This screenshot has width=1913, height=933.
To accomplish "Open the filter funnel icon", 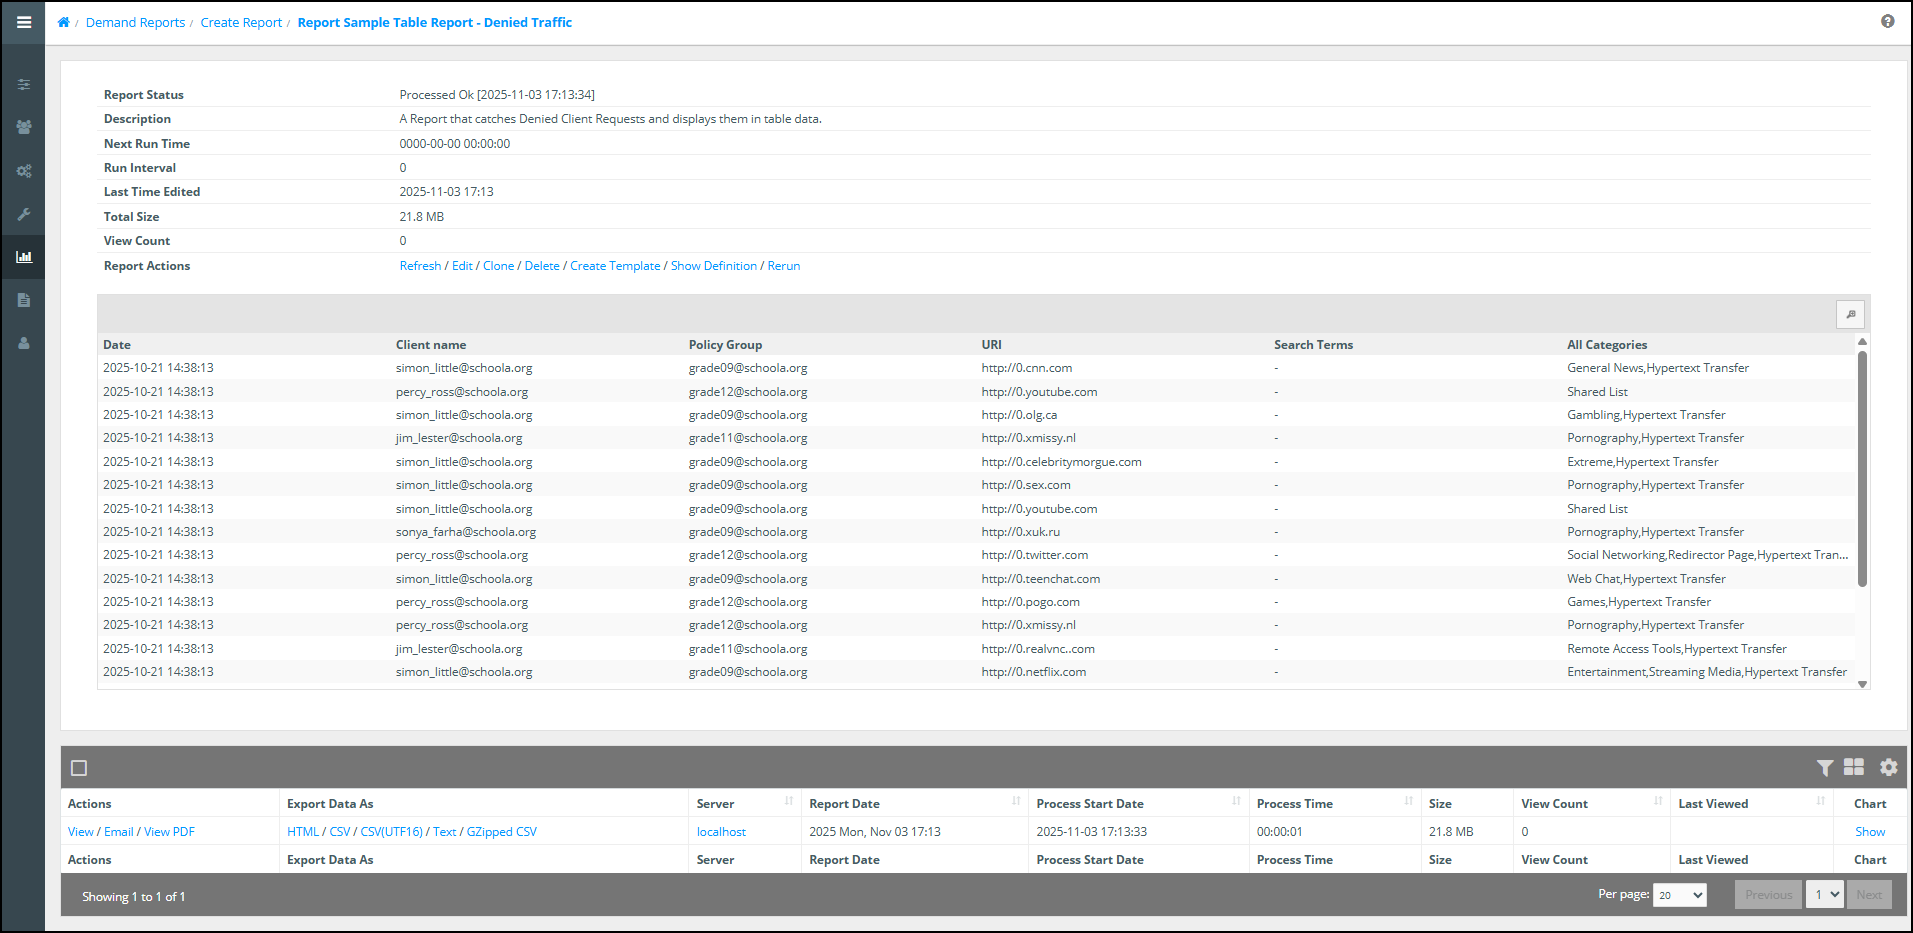I will [1825, 768].
